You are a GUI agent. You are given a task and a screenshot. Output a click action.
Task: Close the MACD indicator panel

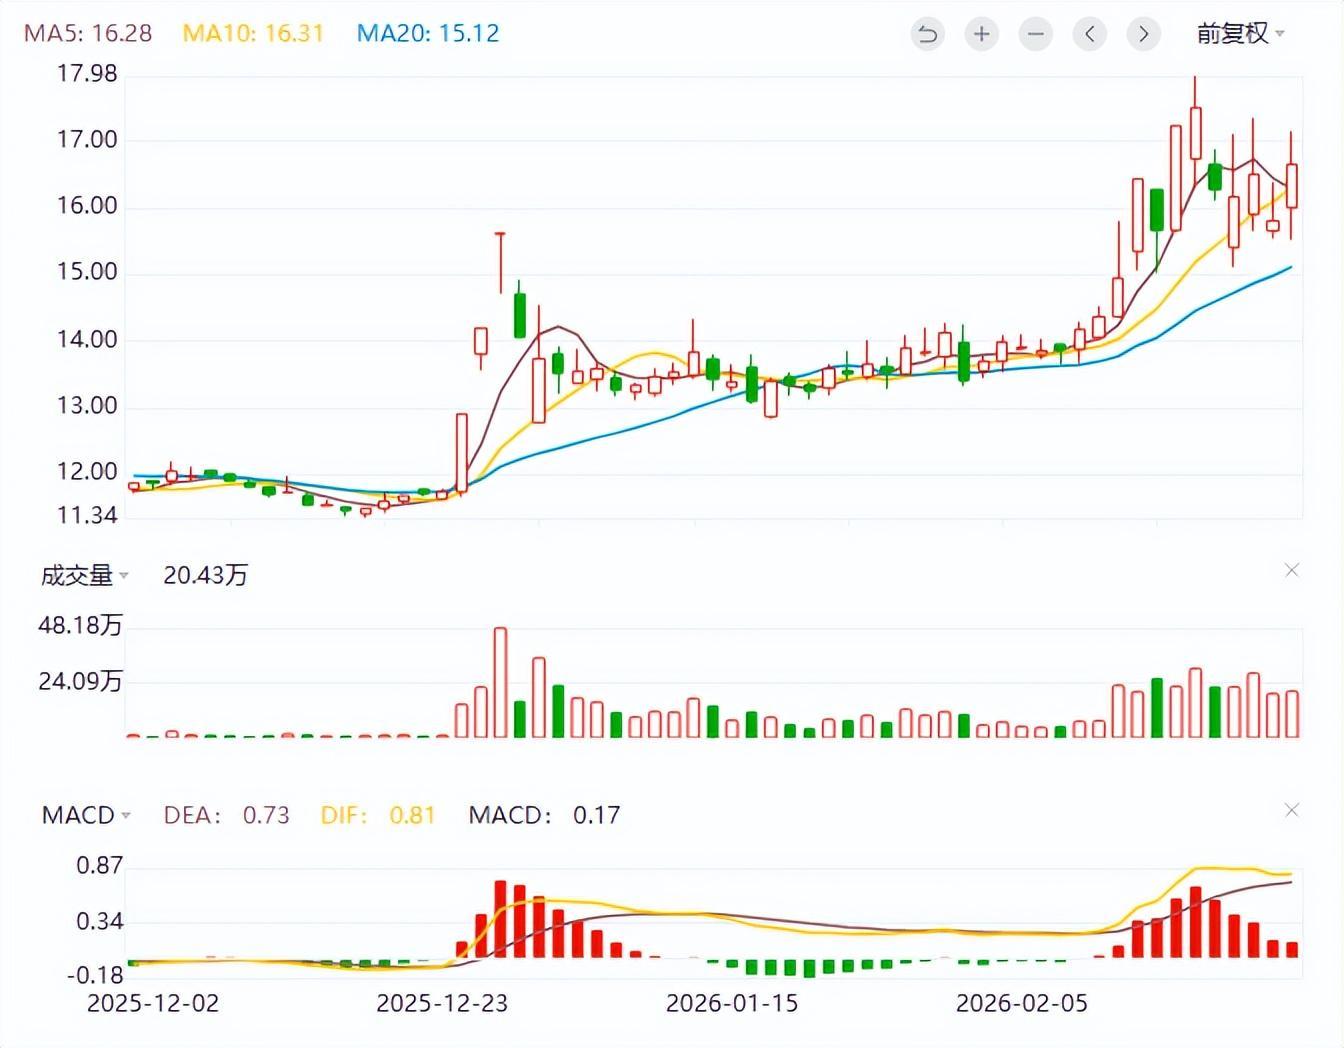tap(1291, 810)
